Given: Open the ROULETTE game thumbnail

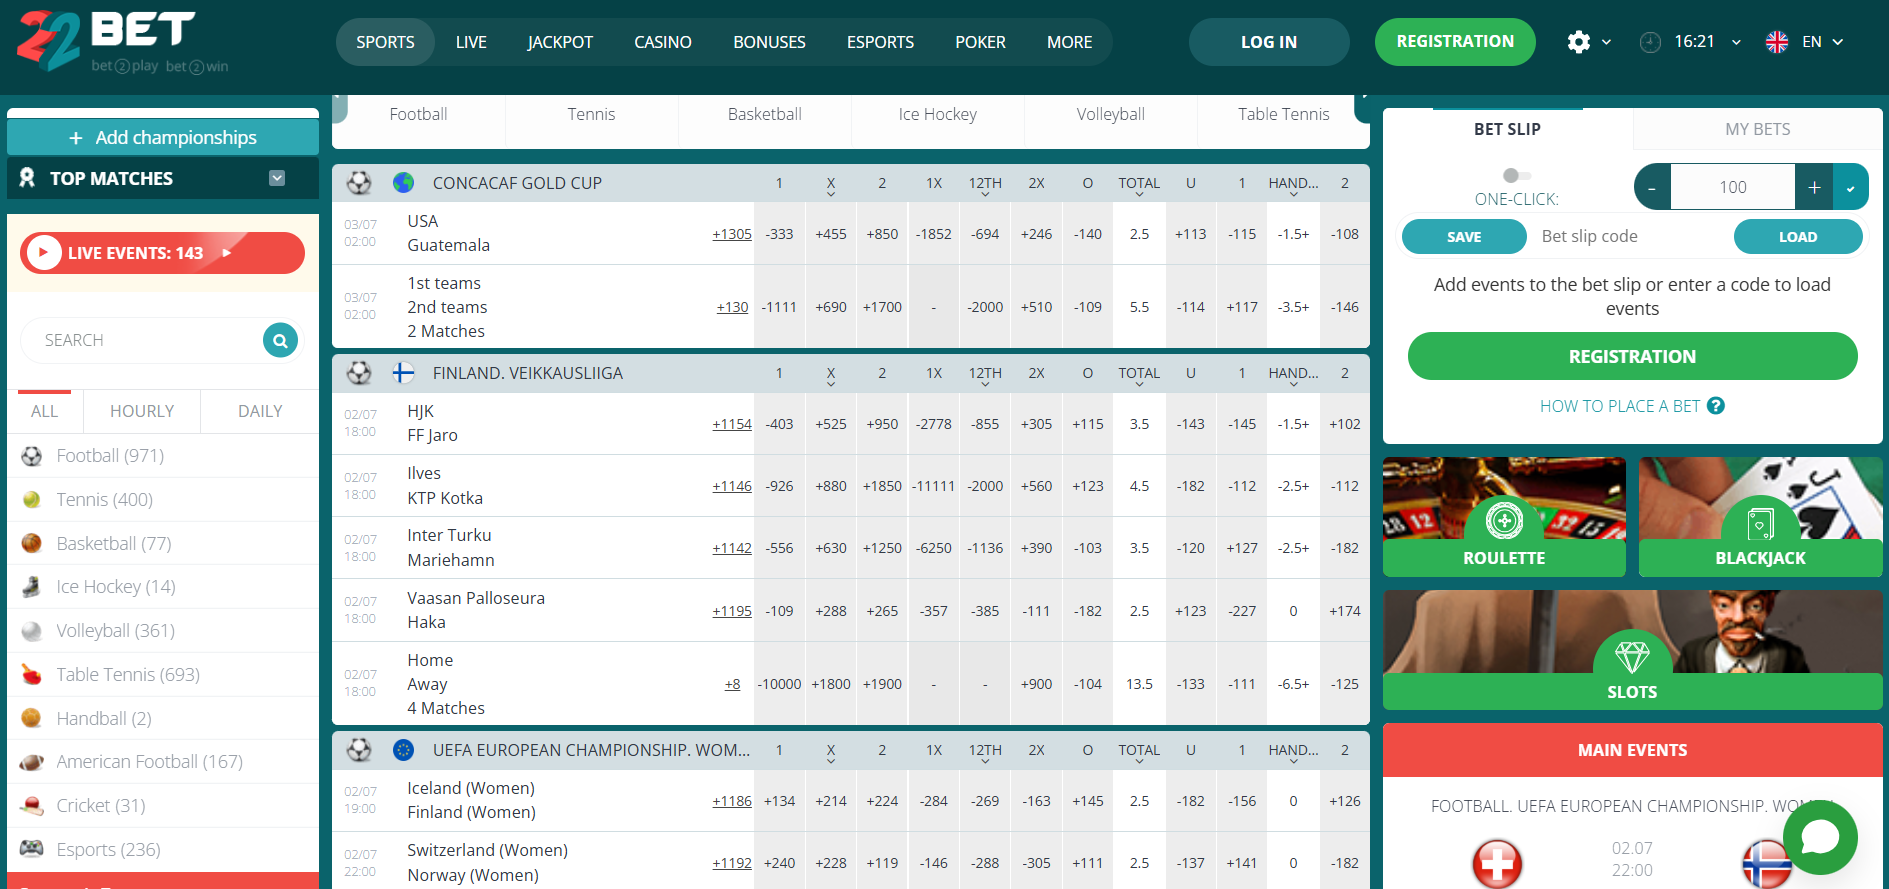Looking at the screenshot, I should (1504, 517).
